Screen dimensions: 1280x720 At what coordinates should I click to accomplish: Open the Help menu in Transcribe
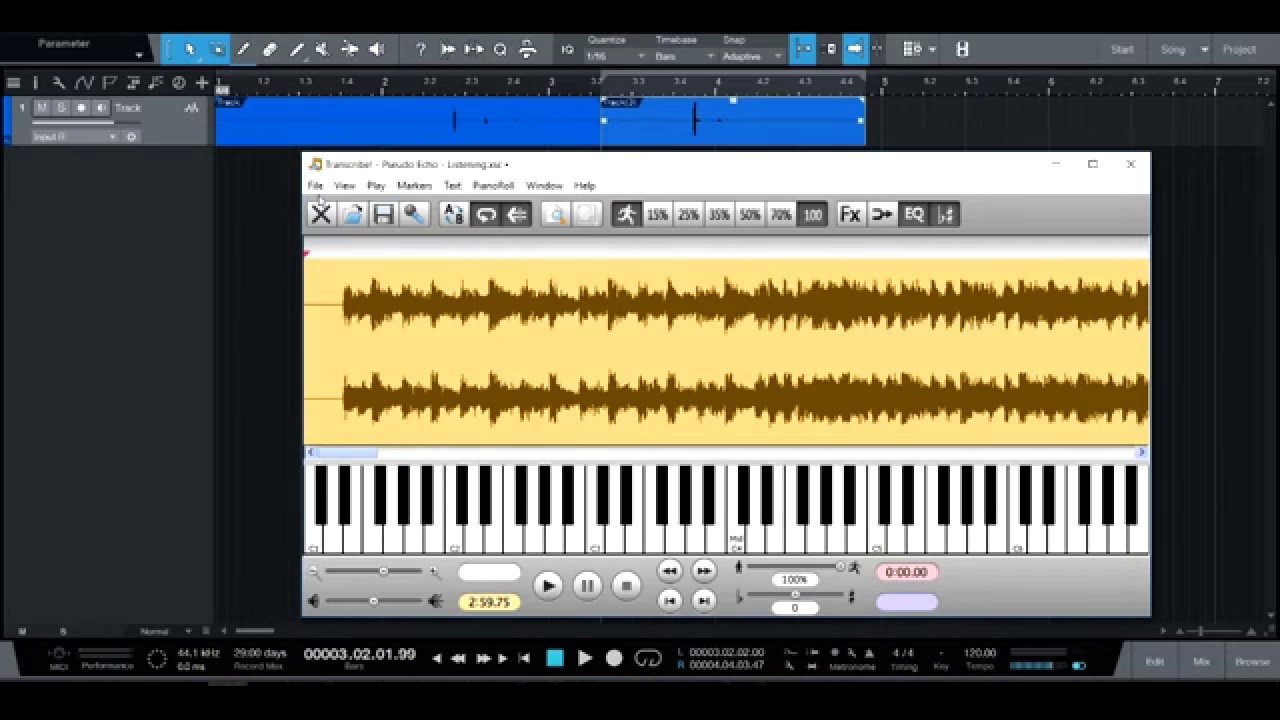coord(585,185)
